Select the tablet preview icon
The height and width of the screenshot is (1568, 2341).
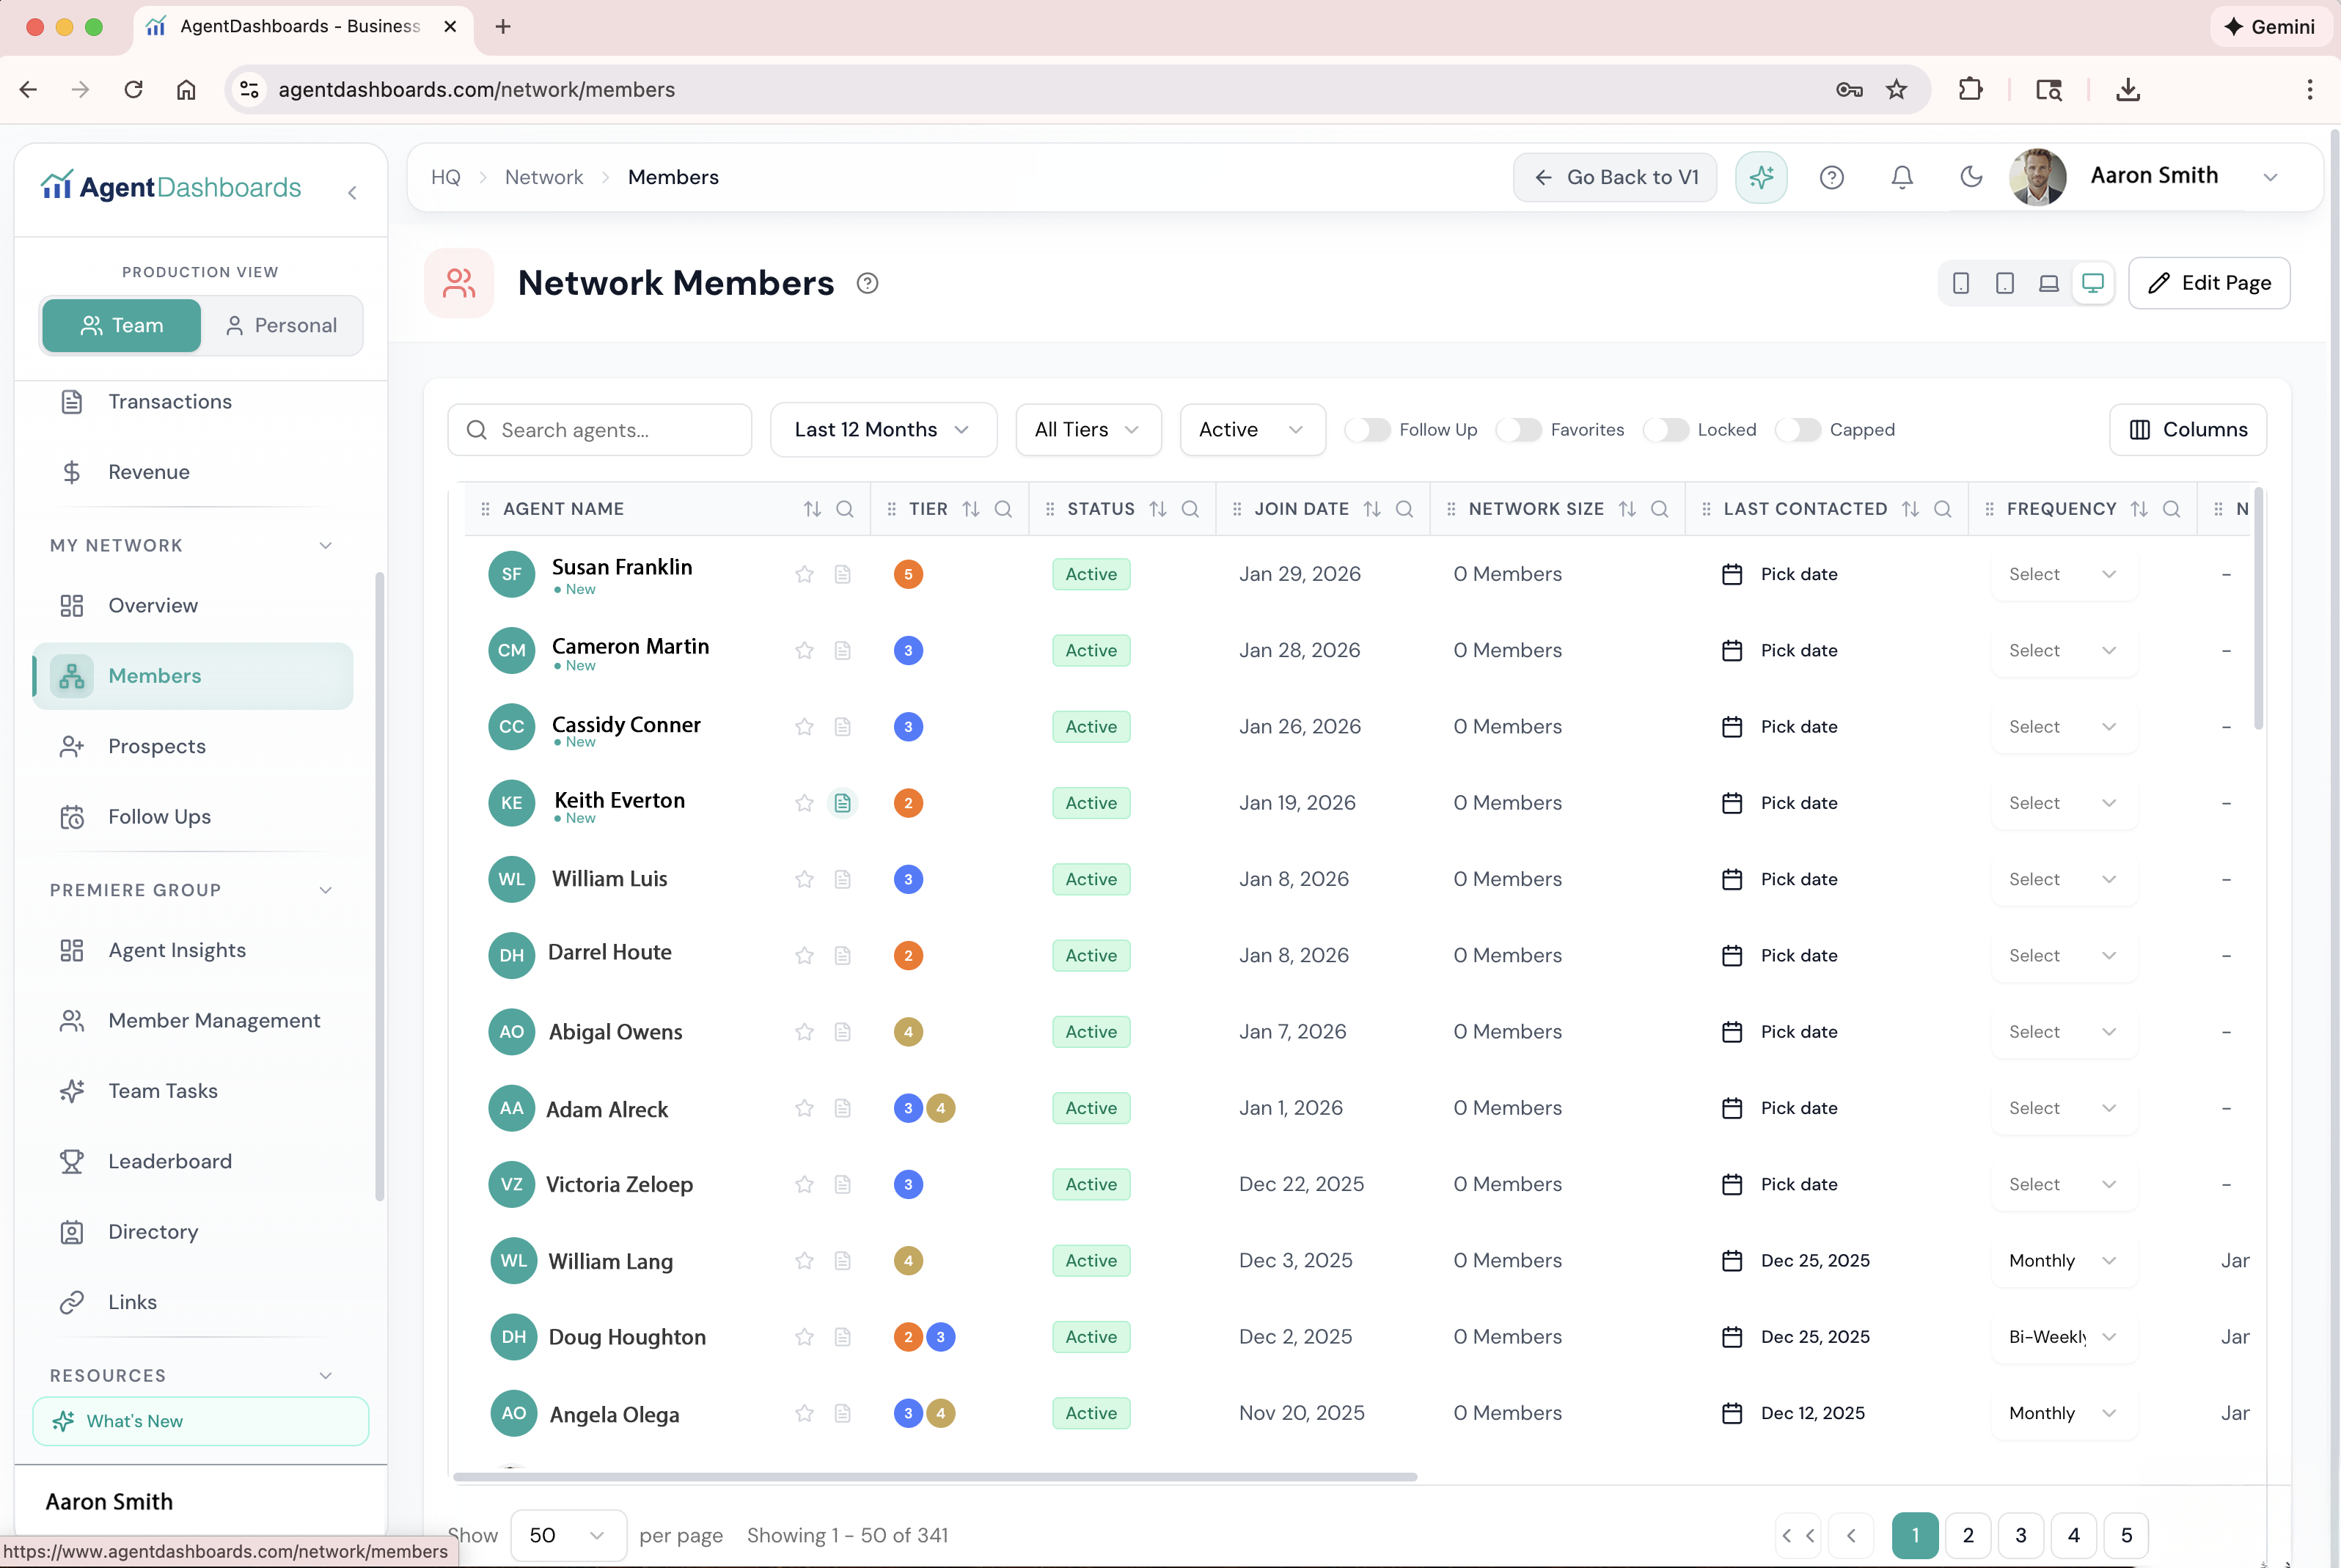click(x=2004, y=283)
